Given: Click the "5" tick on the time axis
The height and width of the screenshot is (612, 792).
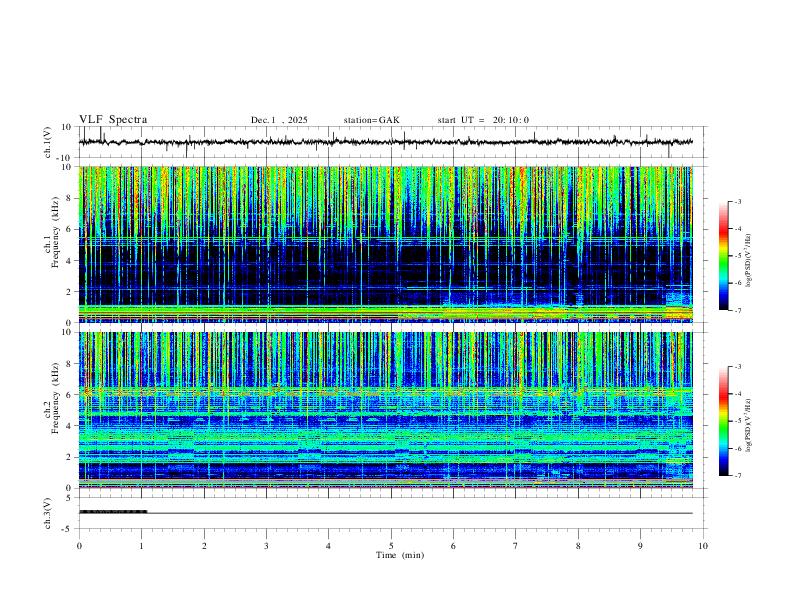Looking at the screenshot, I should click(x=391, y=546).
